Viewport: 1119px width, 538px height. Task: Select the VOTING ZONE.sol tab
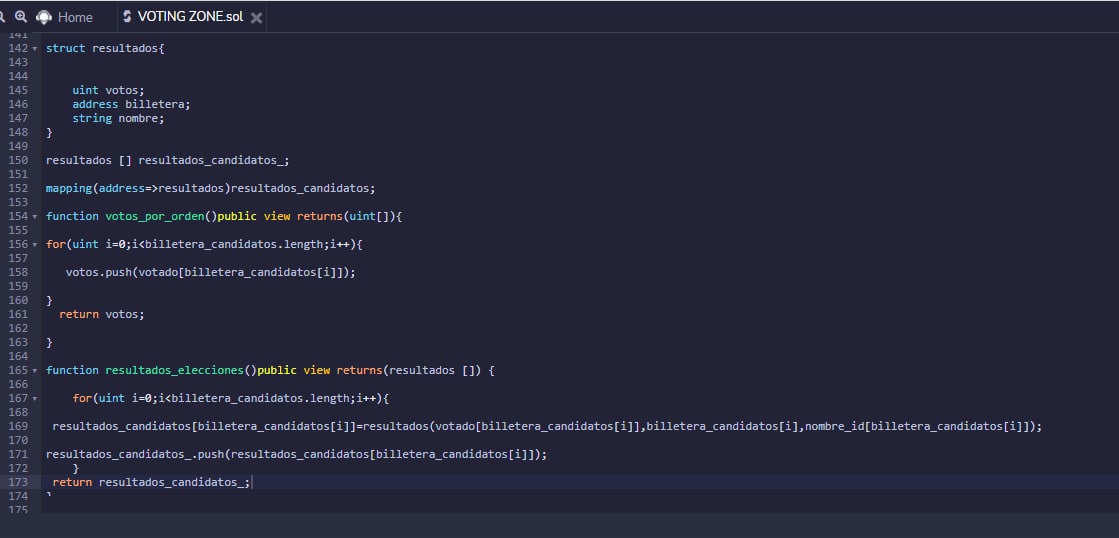pos(191,16)
